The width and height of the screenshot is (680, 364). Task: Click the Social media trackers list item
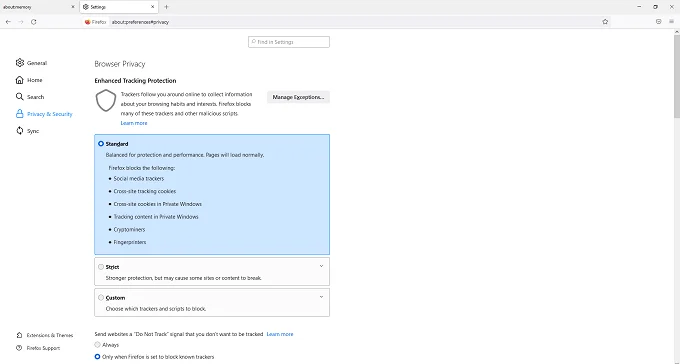click(139, 178)
